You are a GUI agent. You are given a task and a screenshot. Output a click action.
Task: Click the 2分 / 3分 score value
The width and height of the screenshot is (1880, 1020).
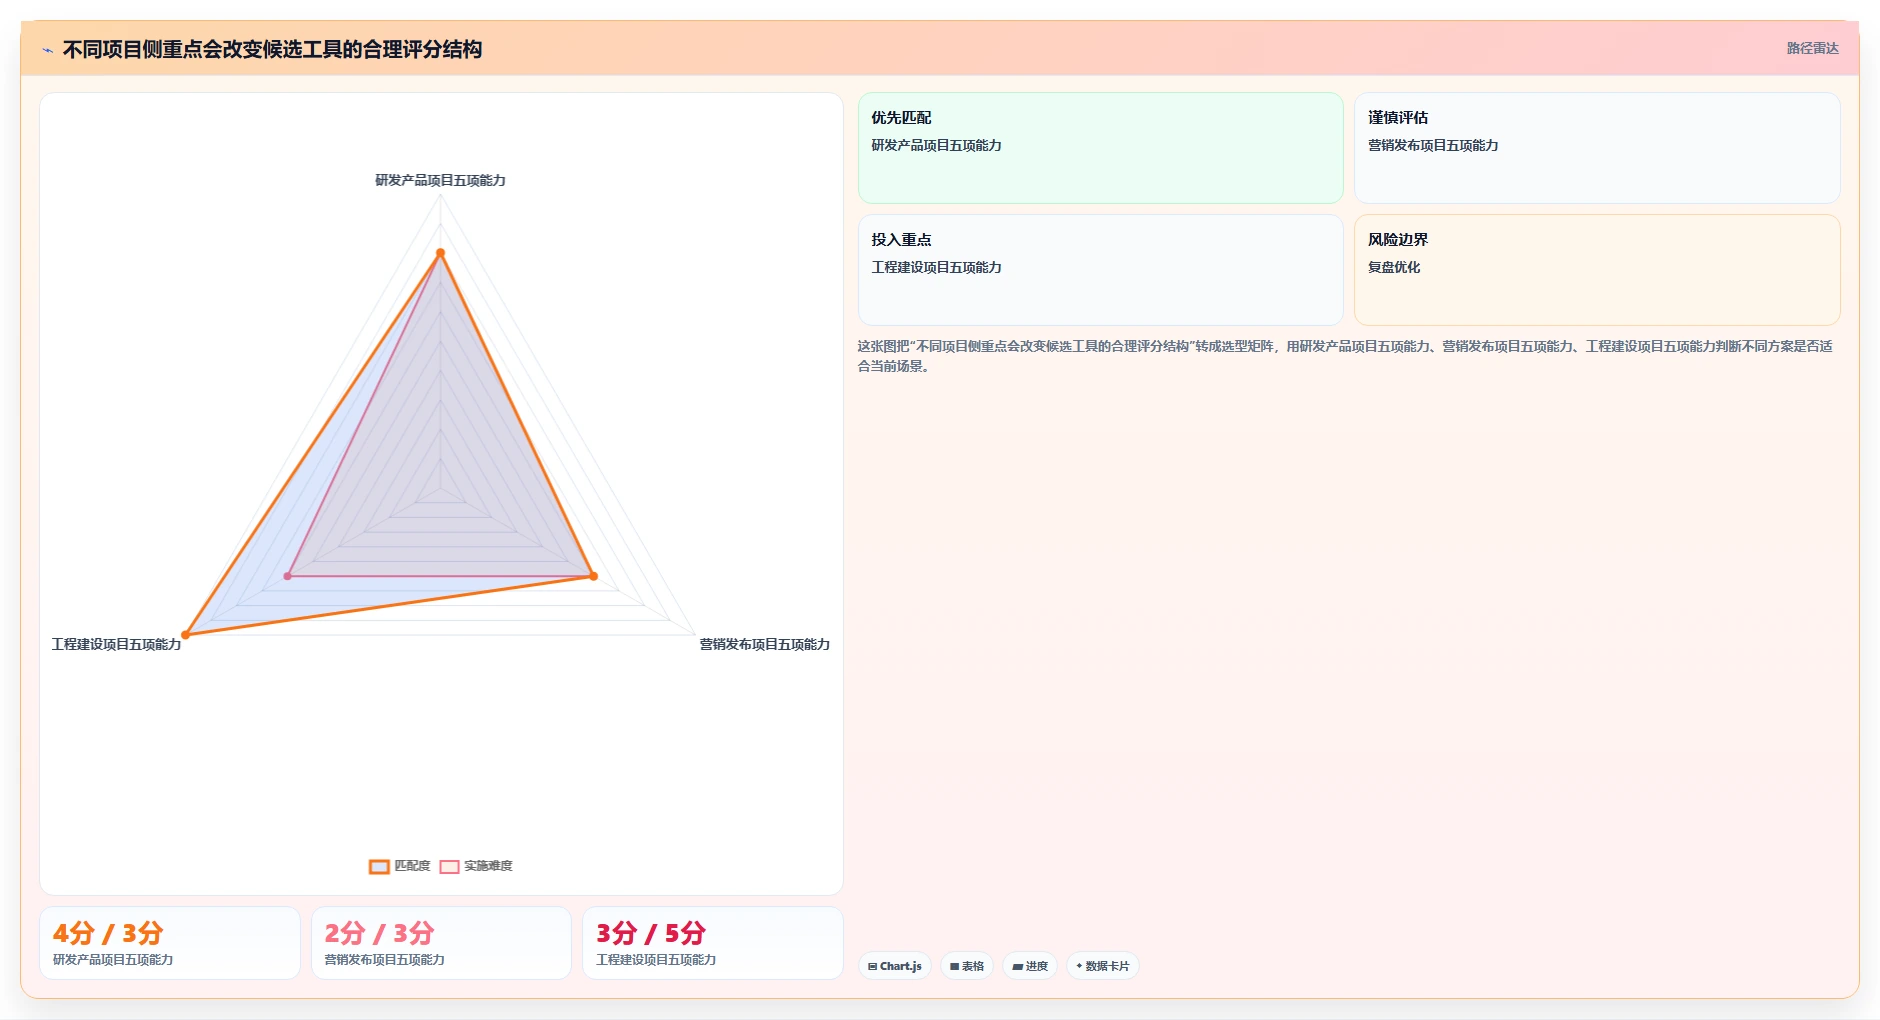tap(379, 933)
